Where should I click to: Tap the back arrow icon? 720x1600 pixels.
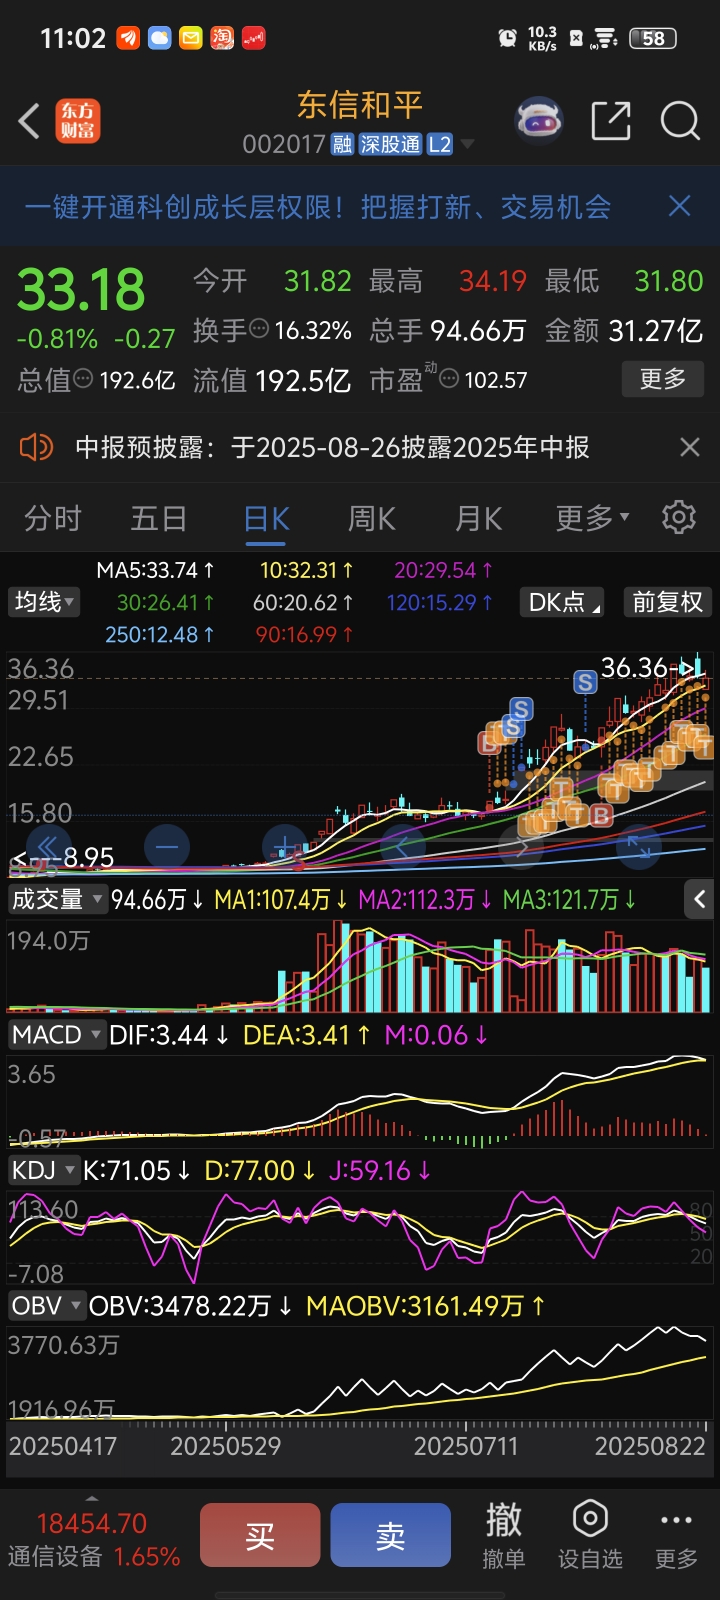(29, 121)
